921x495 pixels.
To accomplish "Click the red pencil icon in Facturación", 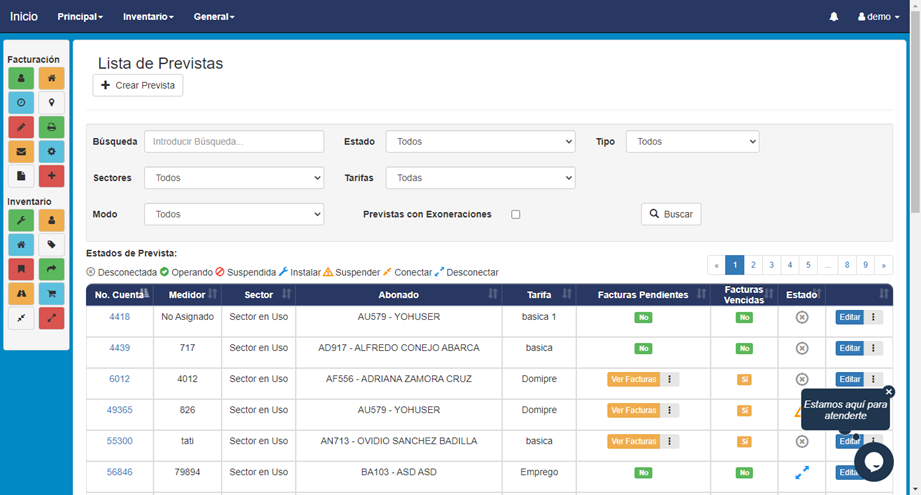I will click(21, 127).
